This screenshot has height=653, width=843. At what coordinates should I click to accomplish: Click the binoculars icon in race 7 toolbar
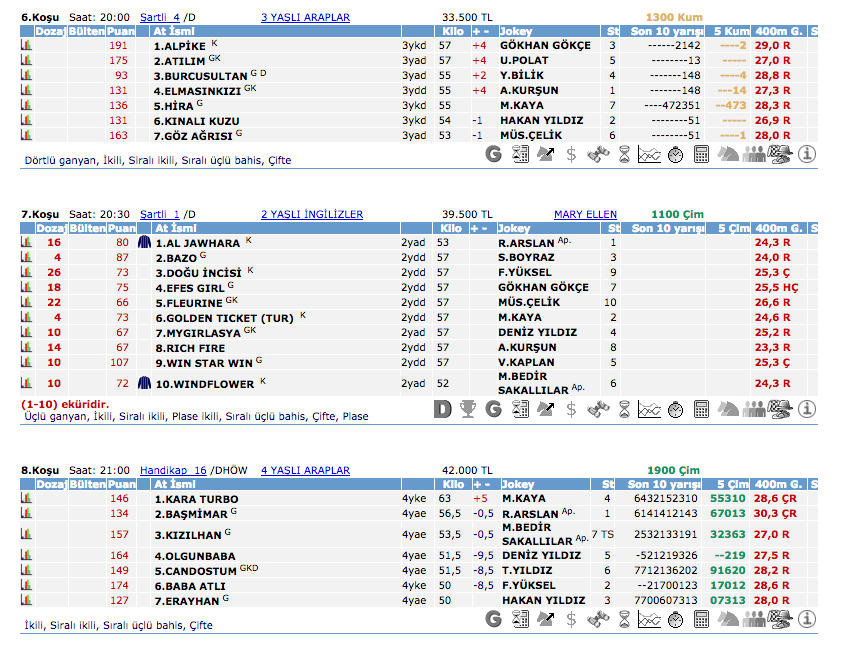[x=598, y=409]
